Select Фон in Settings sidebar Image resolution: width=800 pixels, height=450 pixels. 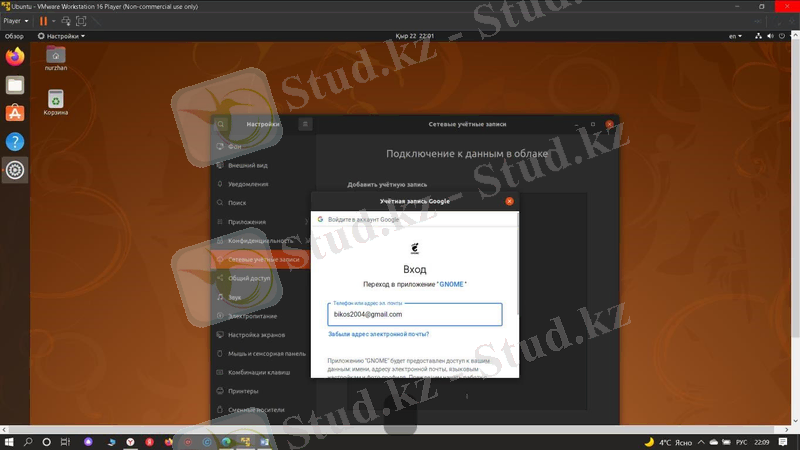click(x=261, y=146)
